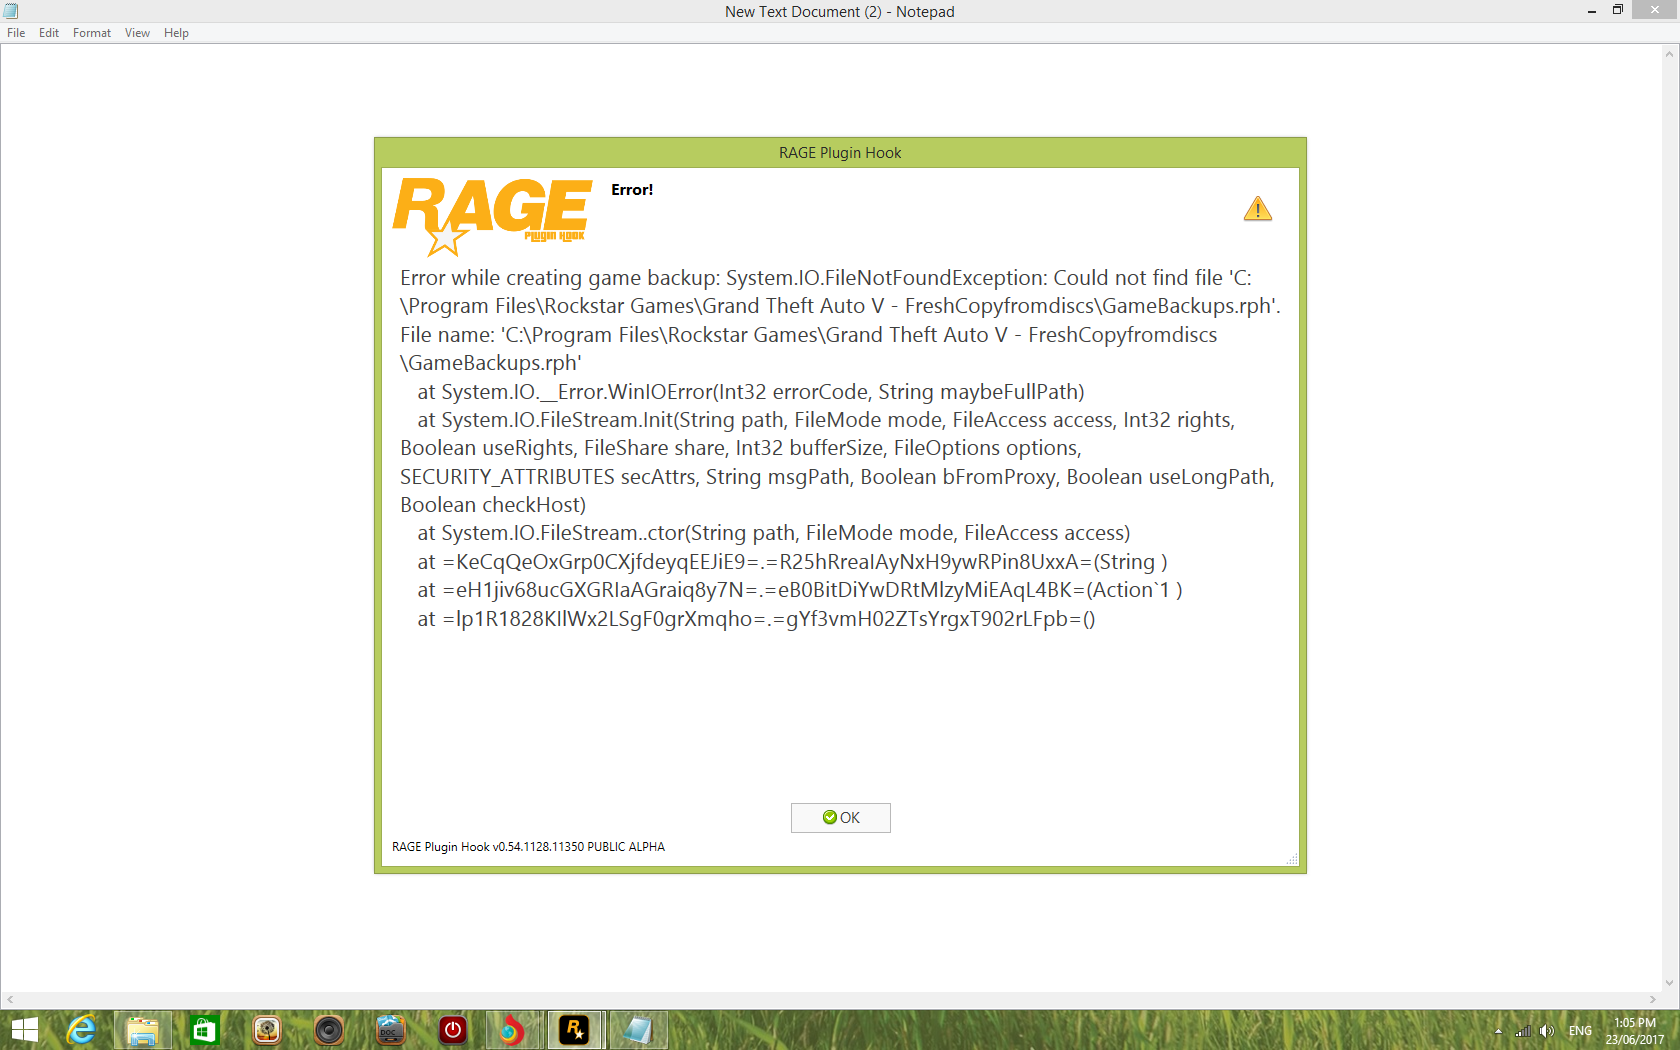Click the '=eH1jiv68ucGXGRlaAGraiq8y7N=' stack line
Image resolution: width=1680 pixels, height=1050 pixels.
pos(800,590)
